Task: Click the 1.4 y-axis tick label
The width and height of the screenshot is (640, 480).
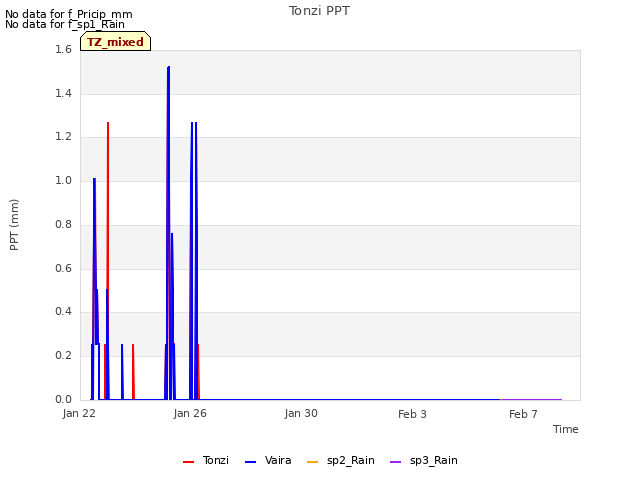Action: (x=63, y=93)
